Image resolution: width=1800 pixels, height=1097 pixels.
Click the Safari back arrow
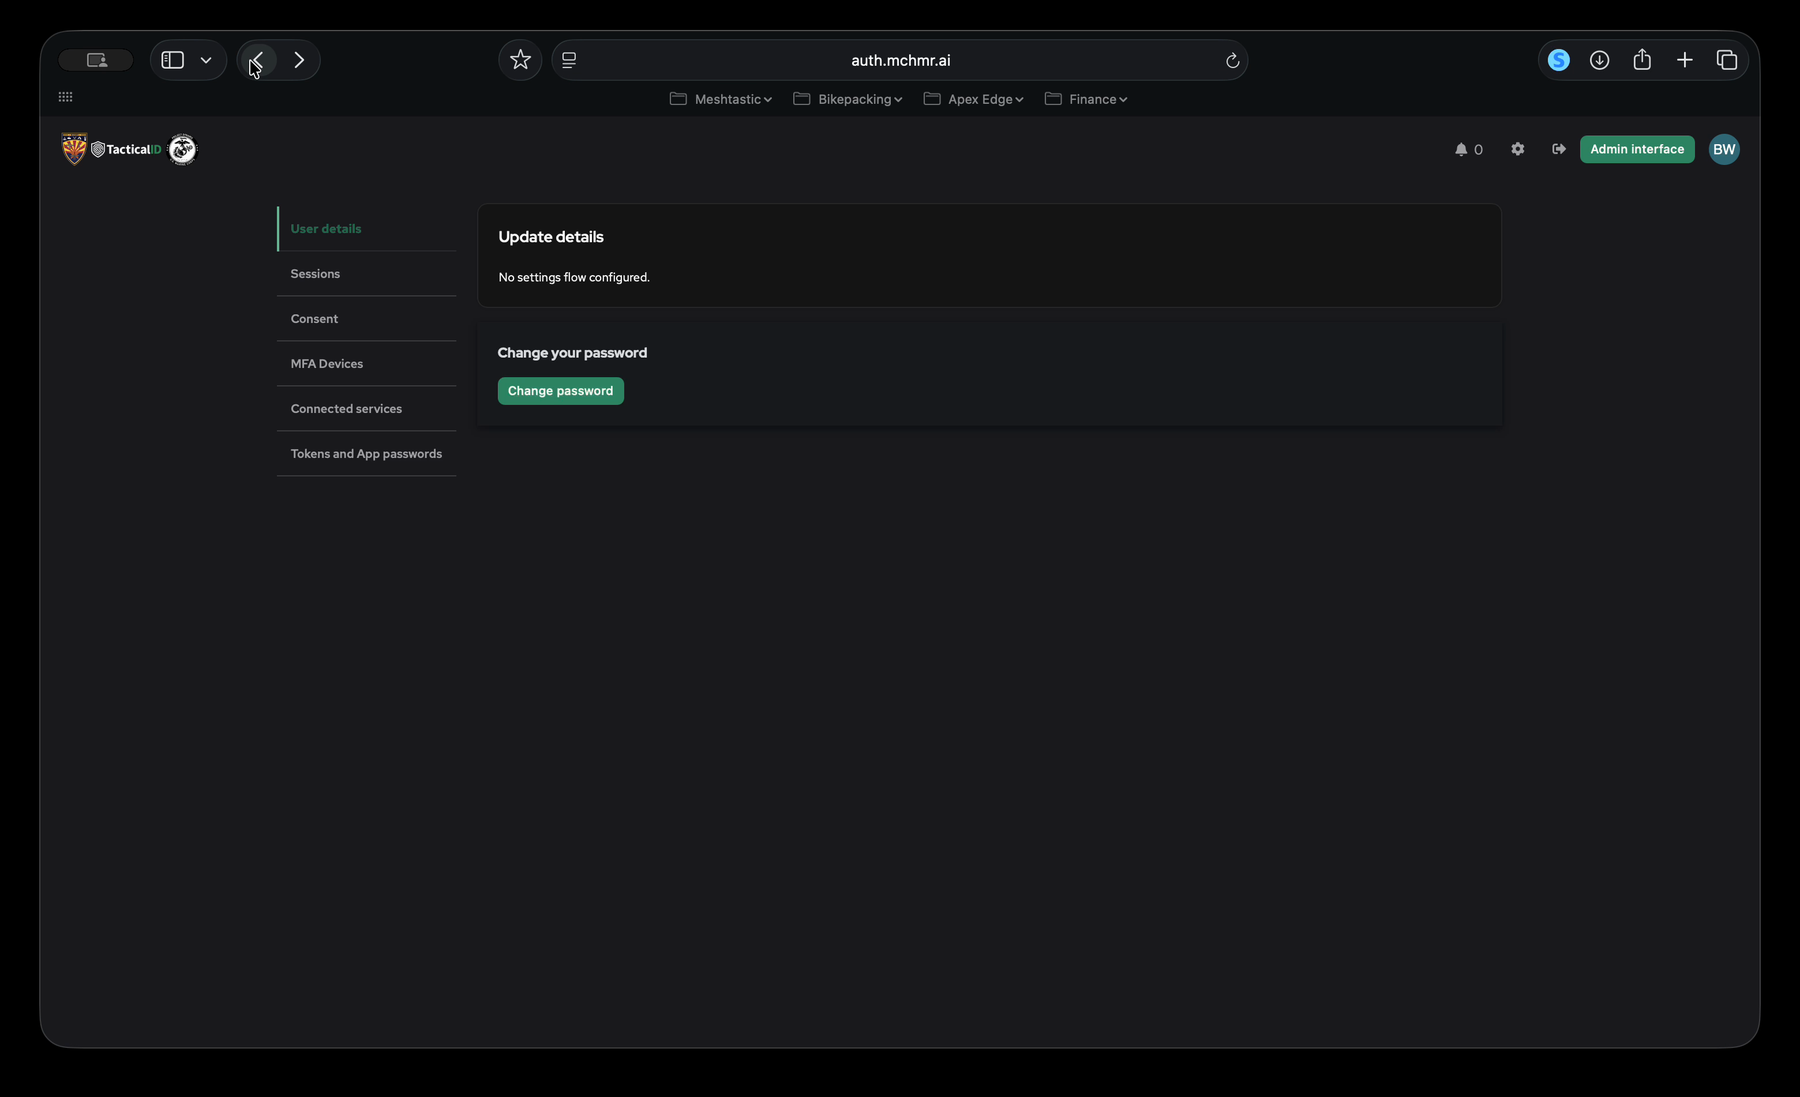(258, 60)
